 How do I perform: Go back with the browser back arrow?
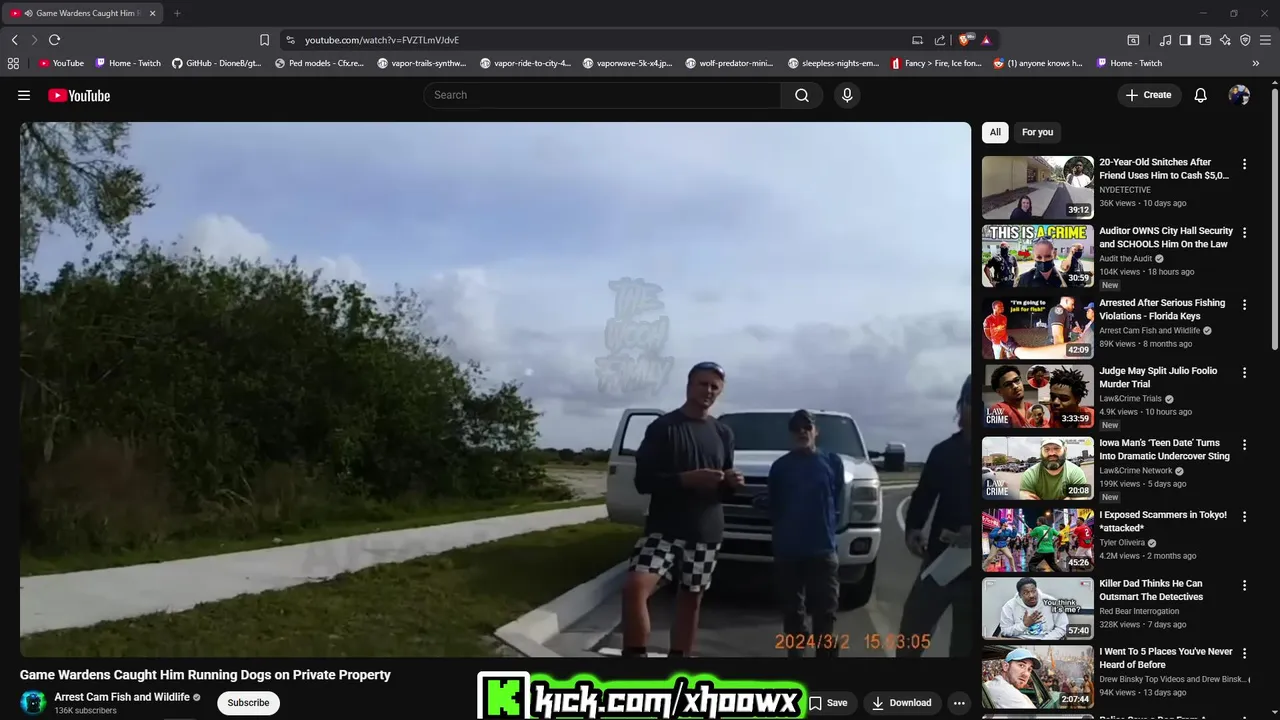[15, 40]
